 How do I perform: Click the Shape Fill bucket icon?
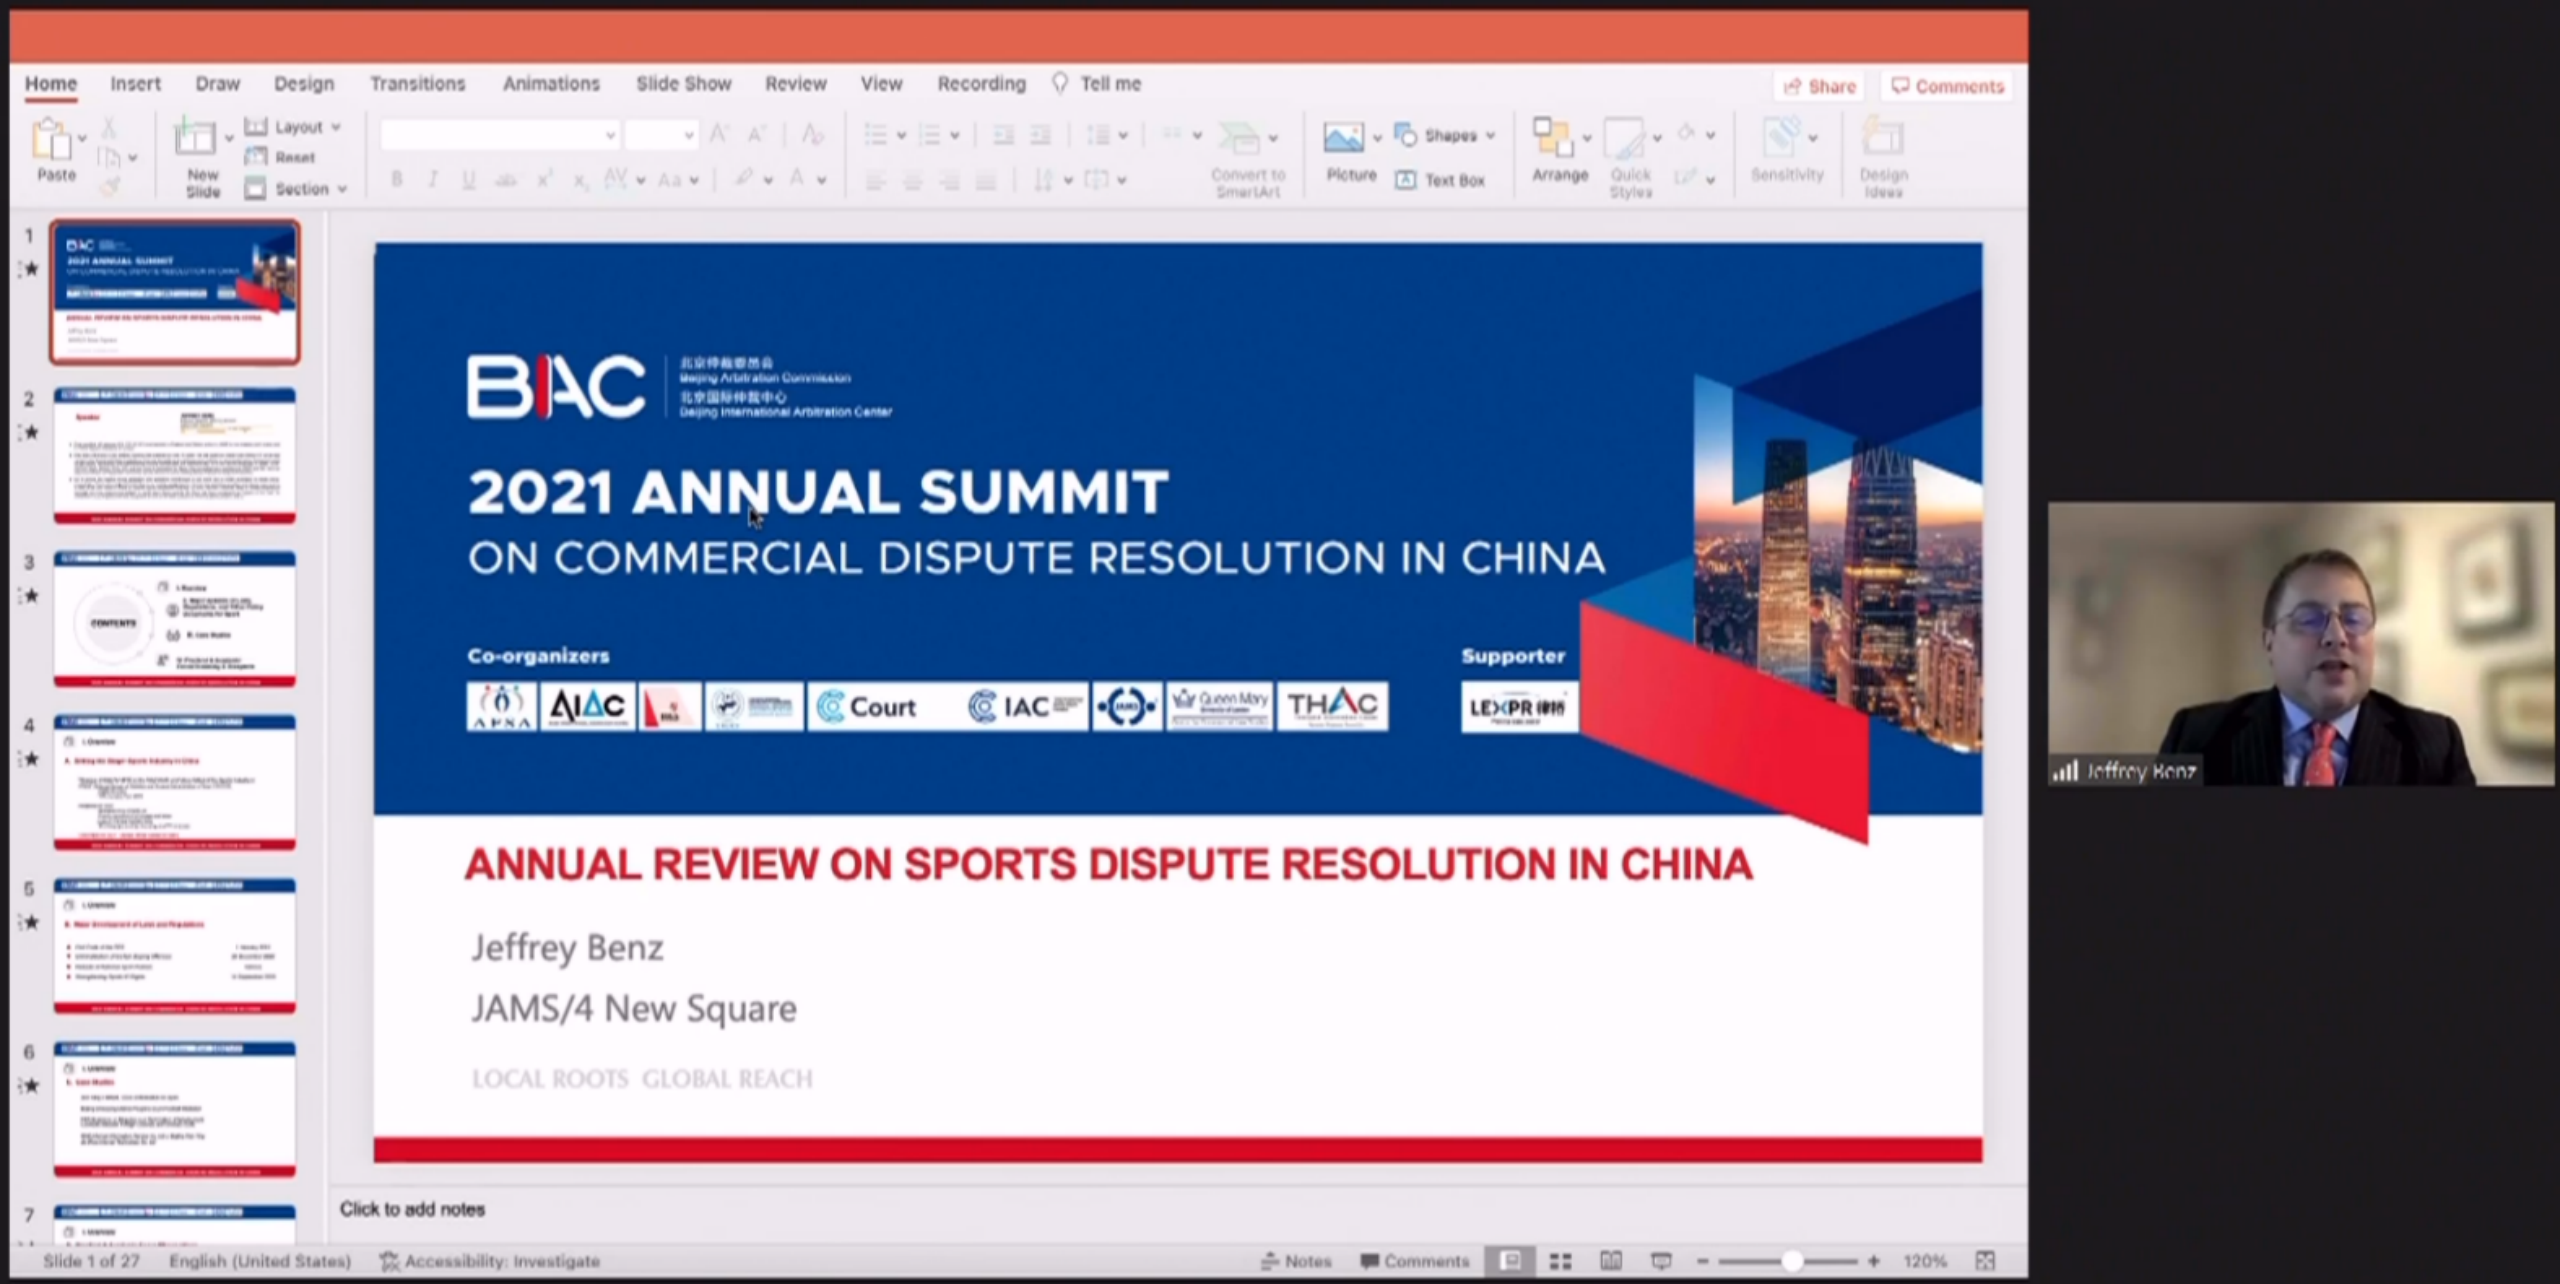(x=1687, y=134)
